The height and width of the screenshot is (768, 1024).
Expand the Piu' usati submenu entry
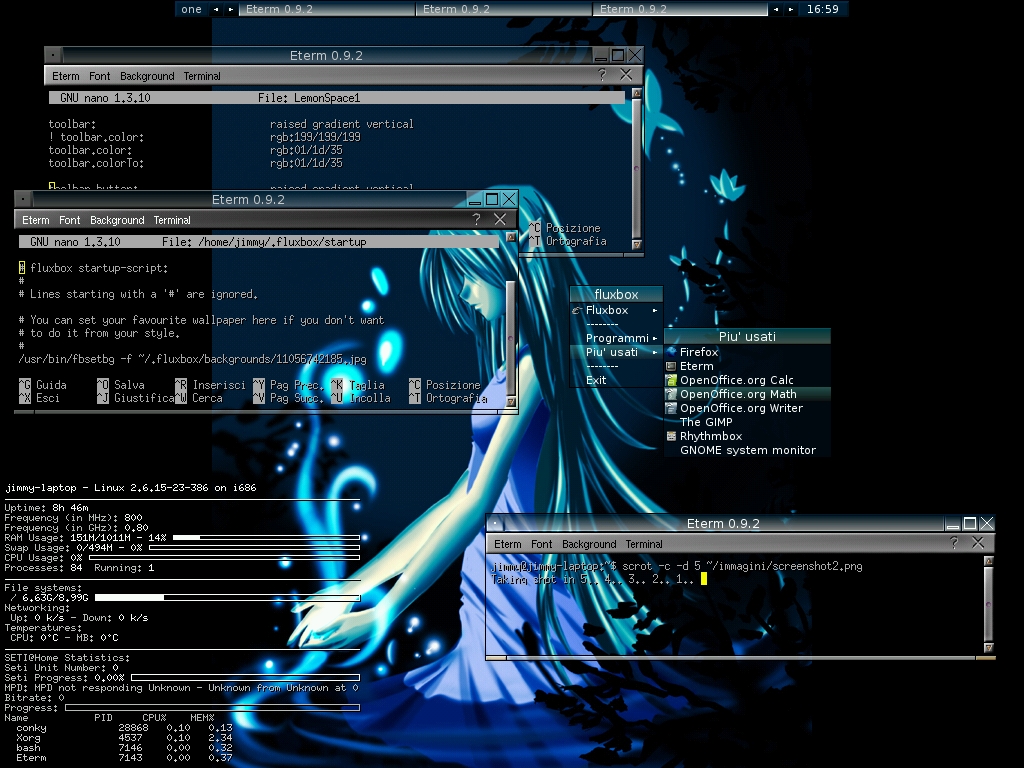[616, 353]
